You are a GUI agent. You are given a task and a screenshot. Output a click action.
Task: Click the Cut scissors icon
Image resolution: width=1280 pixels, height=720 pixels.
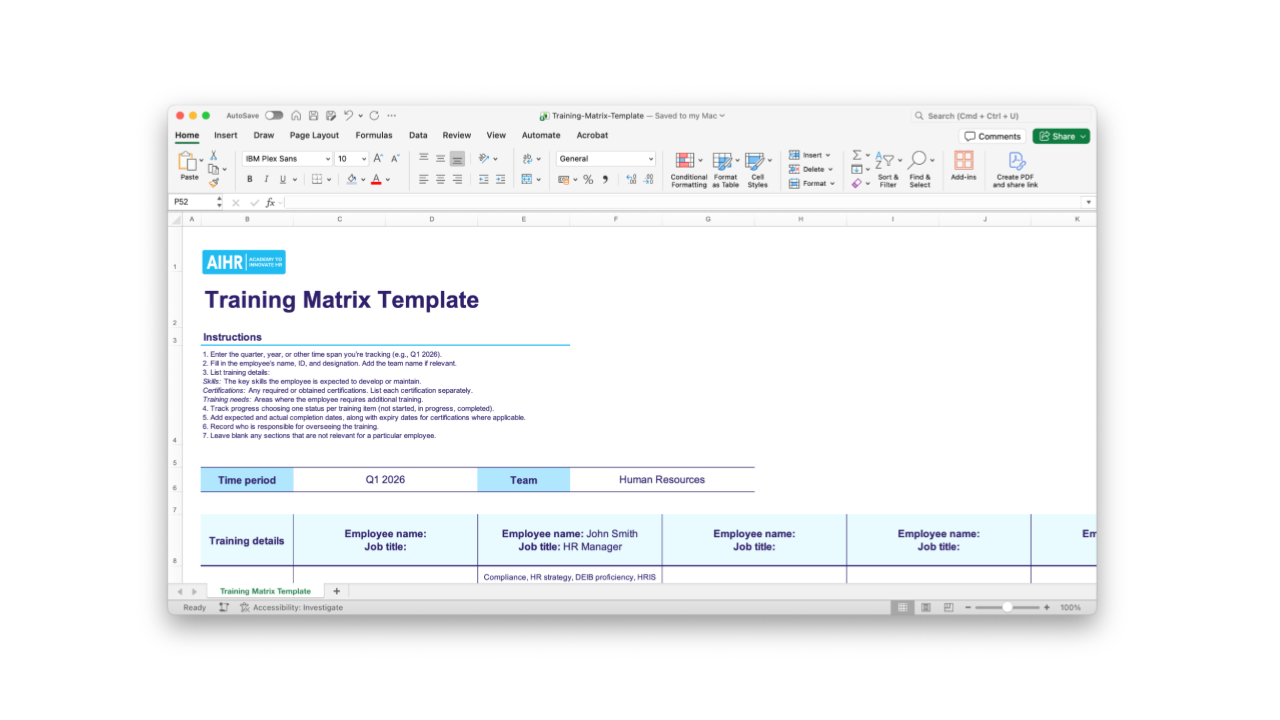point(213,156)
